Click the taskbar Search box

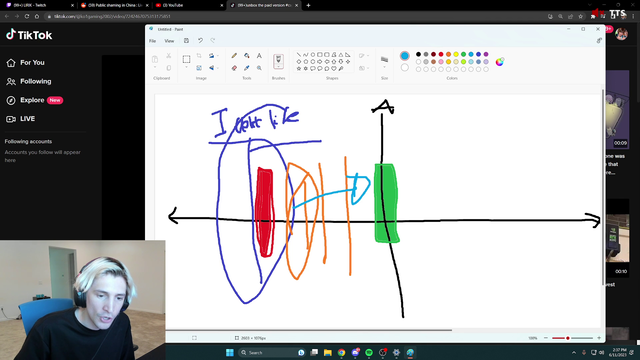point(272,352)
